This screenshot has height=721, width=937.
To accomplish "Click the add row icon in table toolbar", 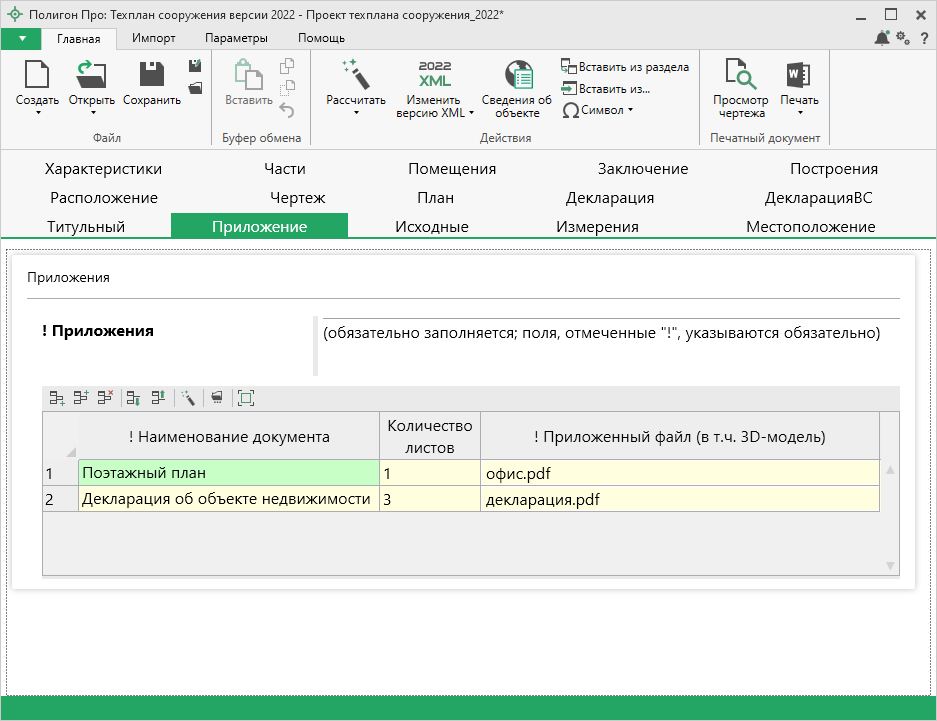I will click(58, 398).
